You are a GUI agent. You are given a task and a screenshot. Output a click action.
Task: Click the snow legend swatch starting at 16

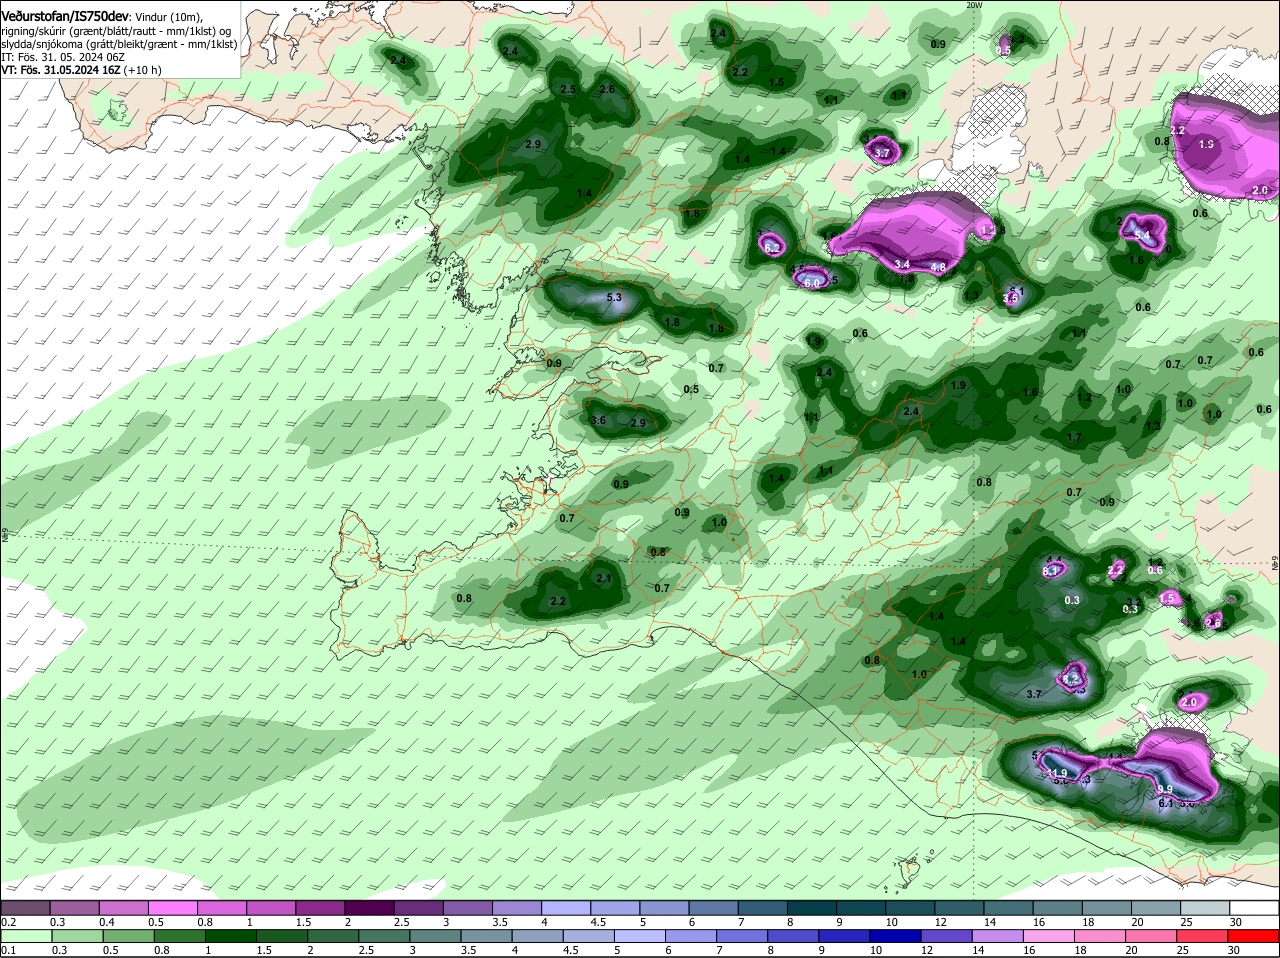click(x=1055, y=908)
